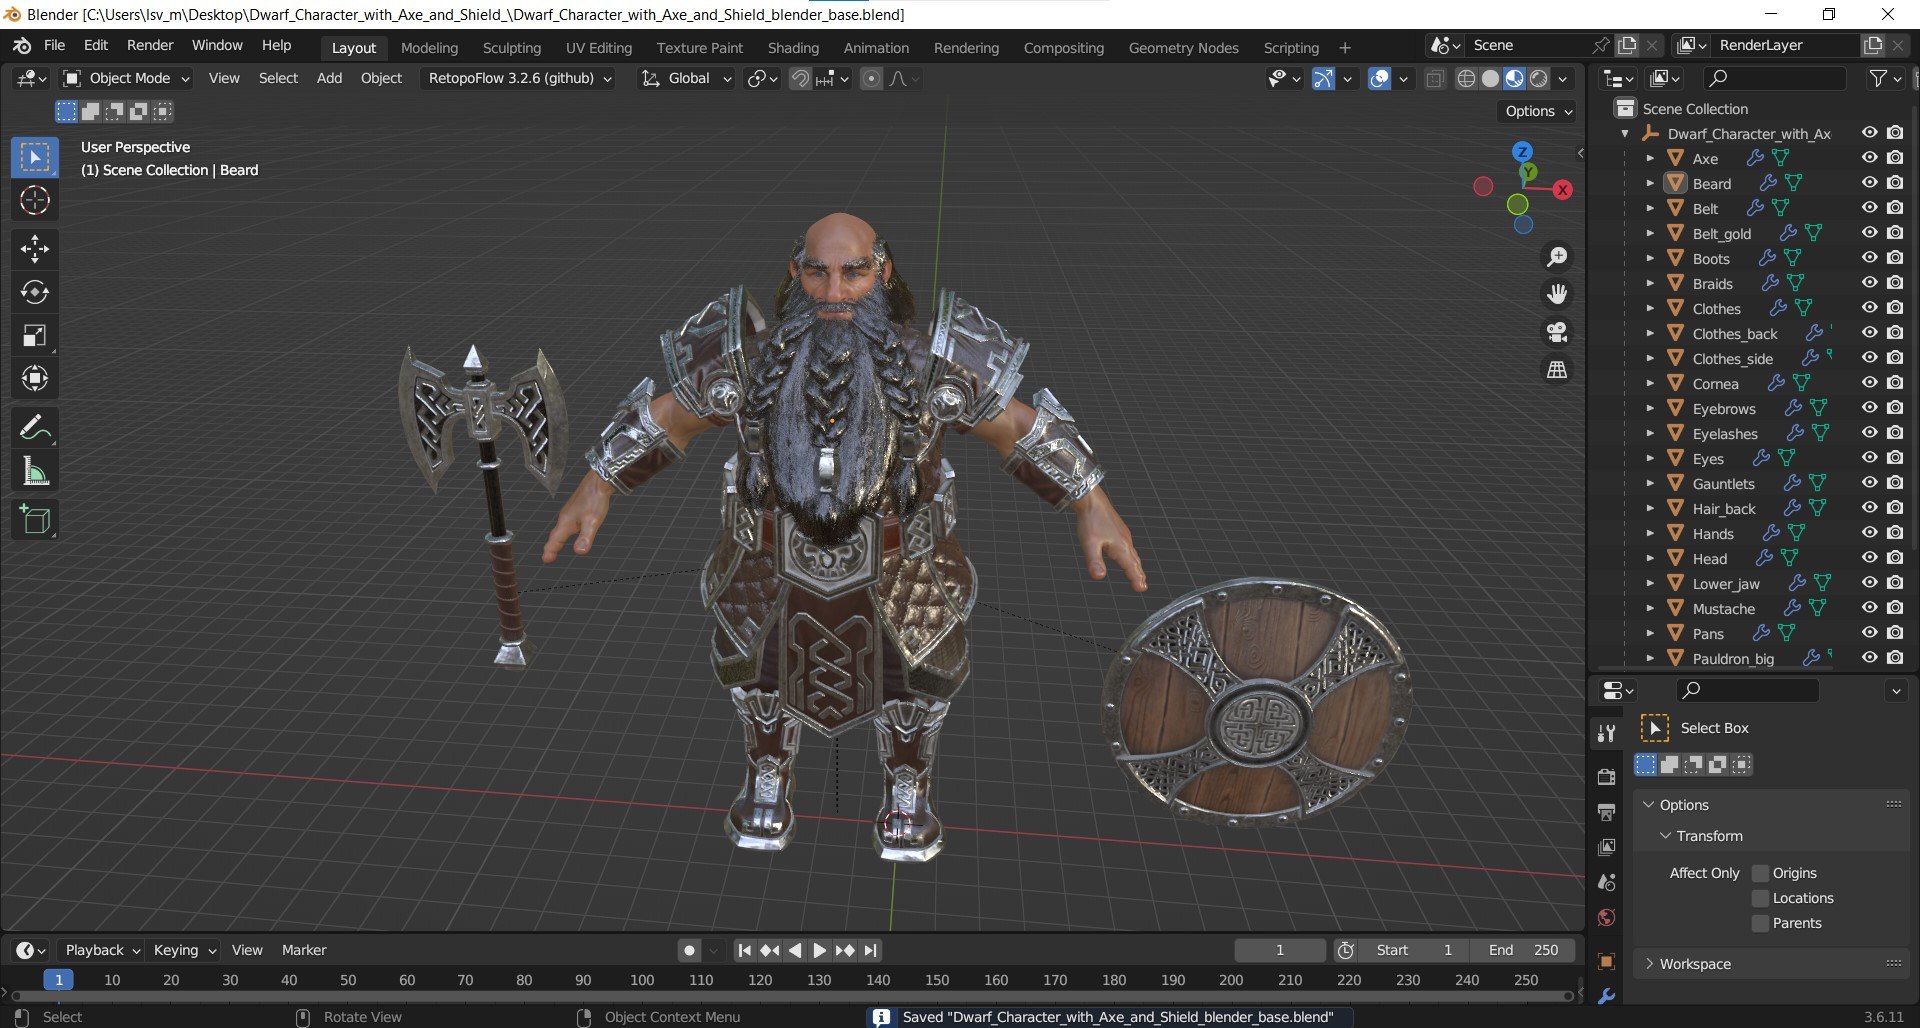Open the Render properties tab

(1607, 777)
